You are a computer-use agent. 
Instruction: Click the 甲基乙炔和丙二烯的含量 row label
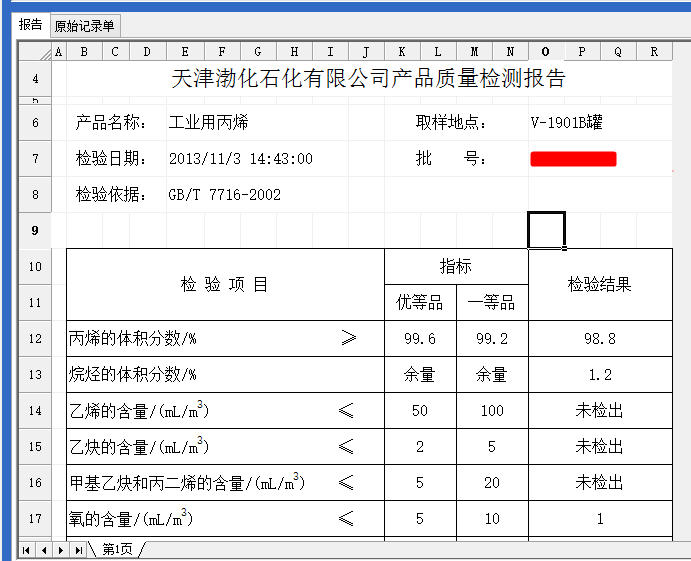coord(187,483)
